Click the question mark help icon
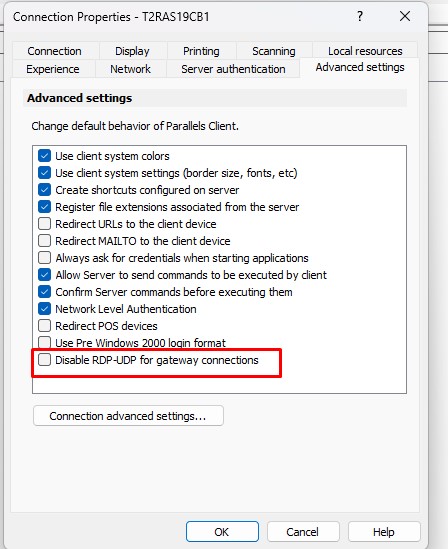Screen dimensions: 448x549 pos(360,16)
